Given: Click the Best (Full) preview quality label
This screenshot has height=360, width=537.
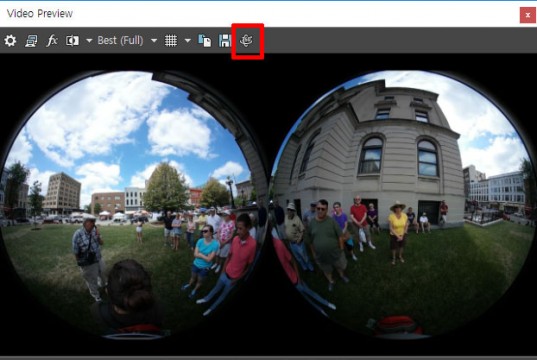Looking at the screenshot, I should [121, 40].
